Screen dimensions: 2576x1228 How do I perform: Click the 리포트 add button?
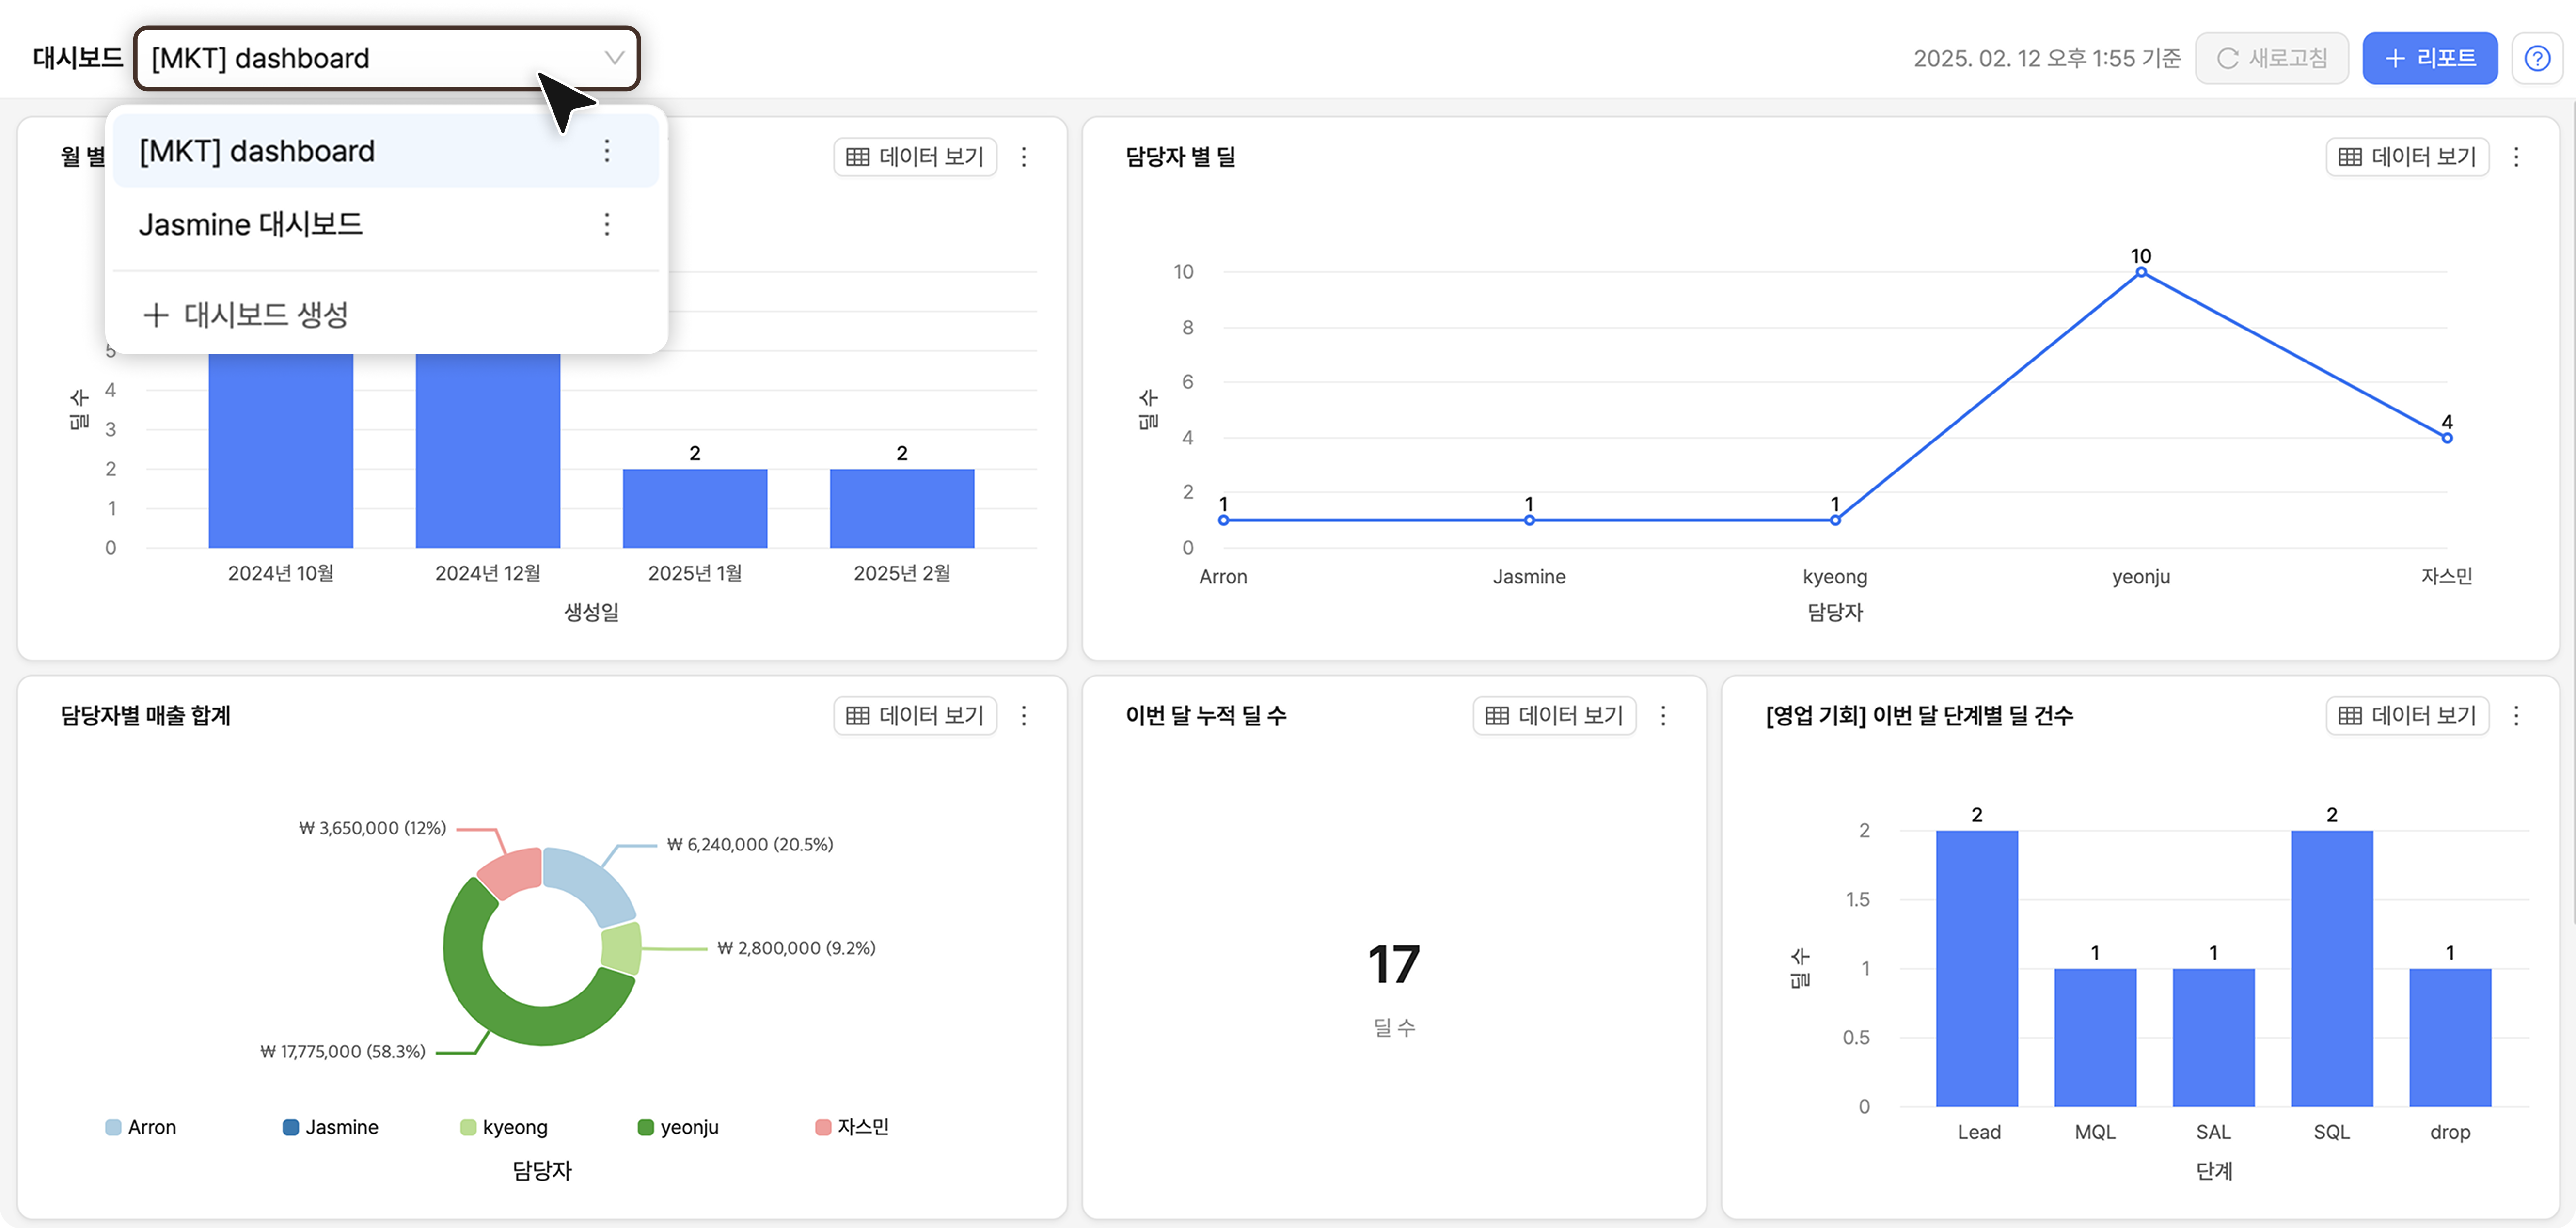(x=2429, y=58)
